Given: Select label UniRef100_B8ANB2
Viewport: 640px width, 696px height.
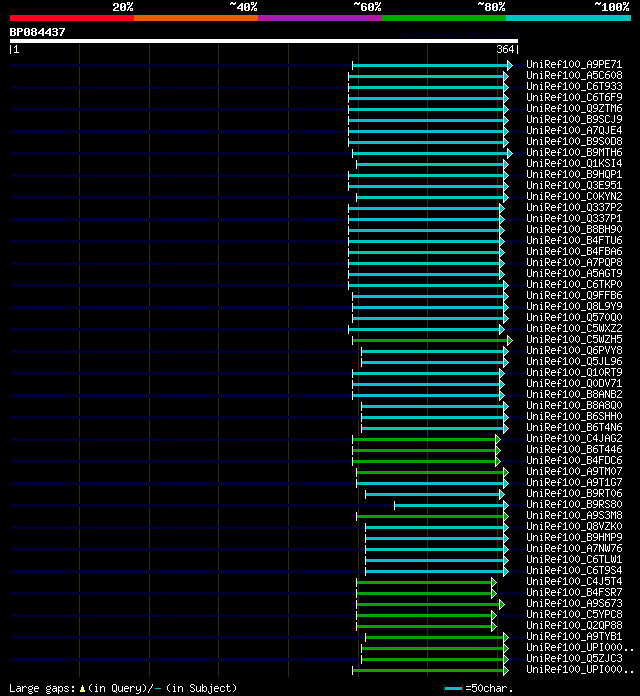Looking at the screenshot, I should pos(574,394).
